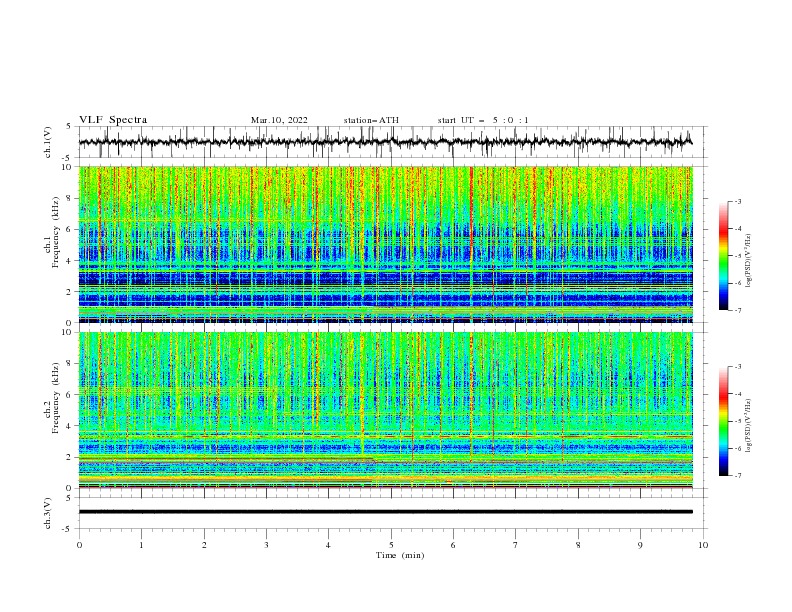Screen dimensions: 792x612
Task: Click the "8" kHz tick on ch.2 spectrogram
Action: click(x=70, y=364)
